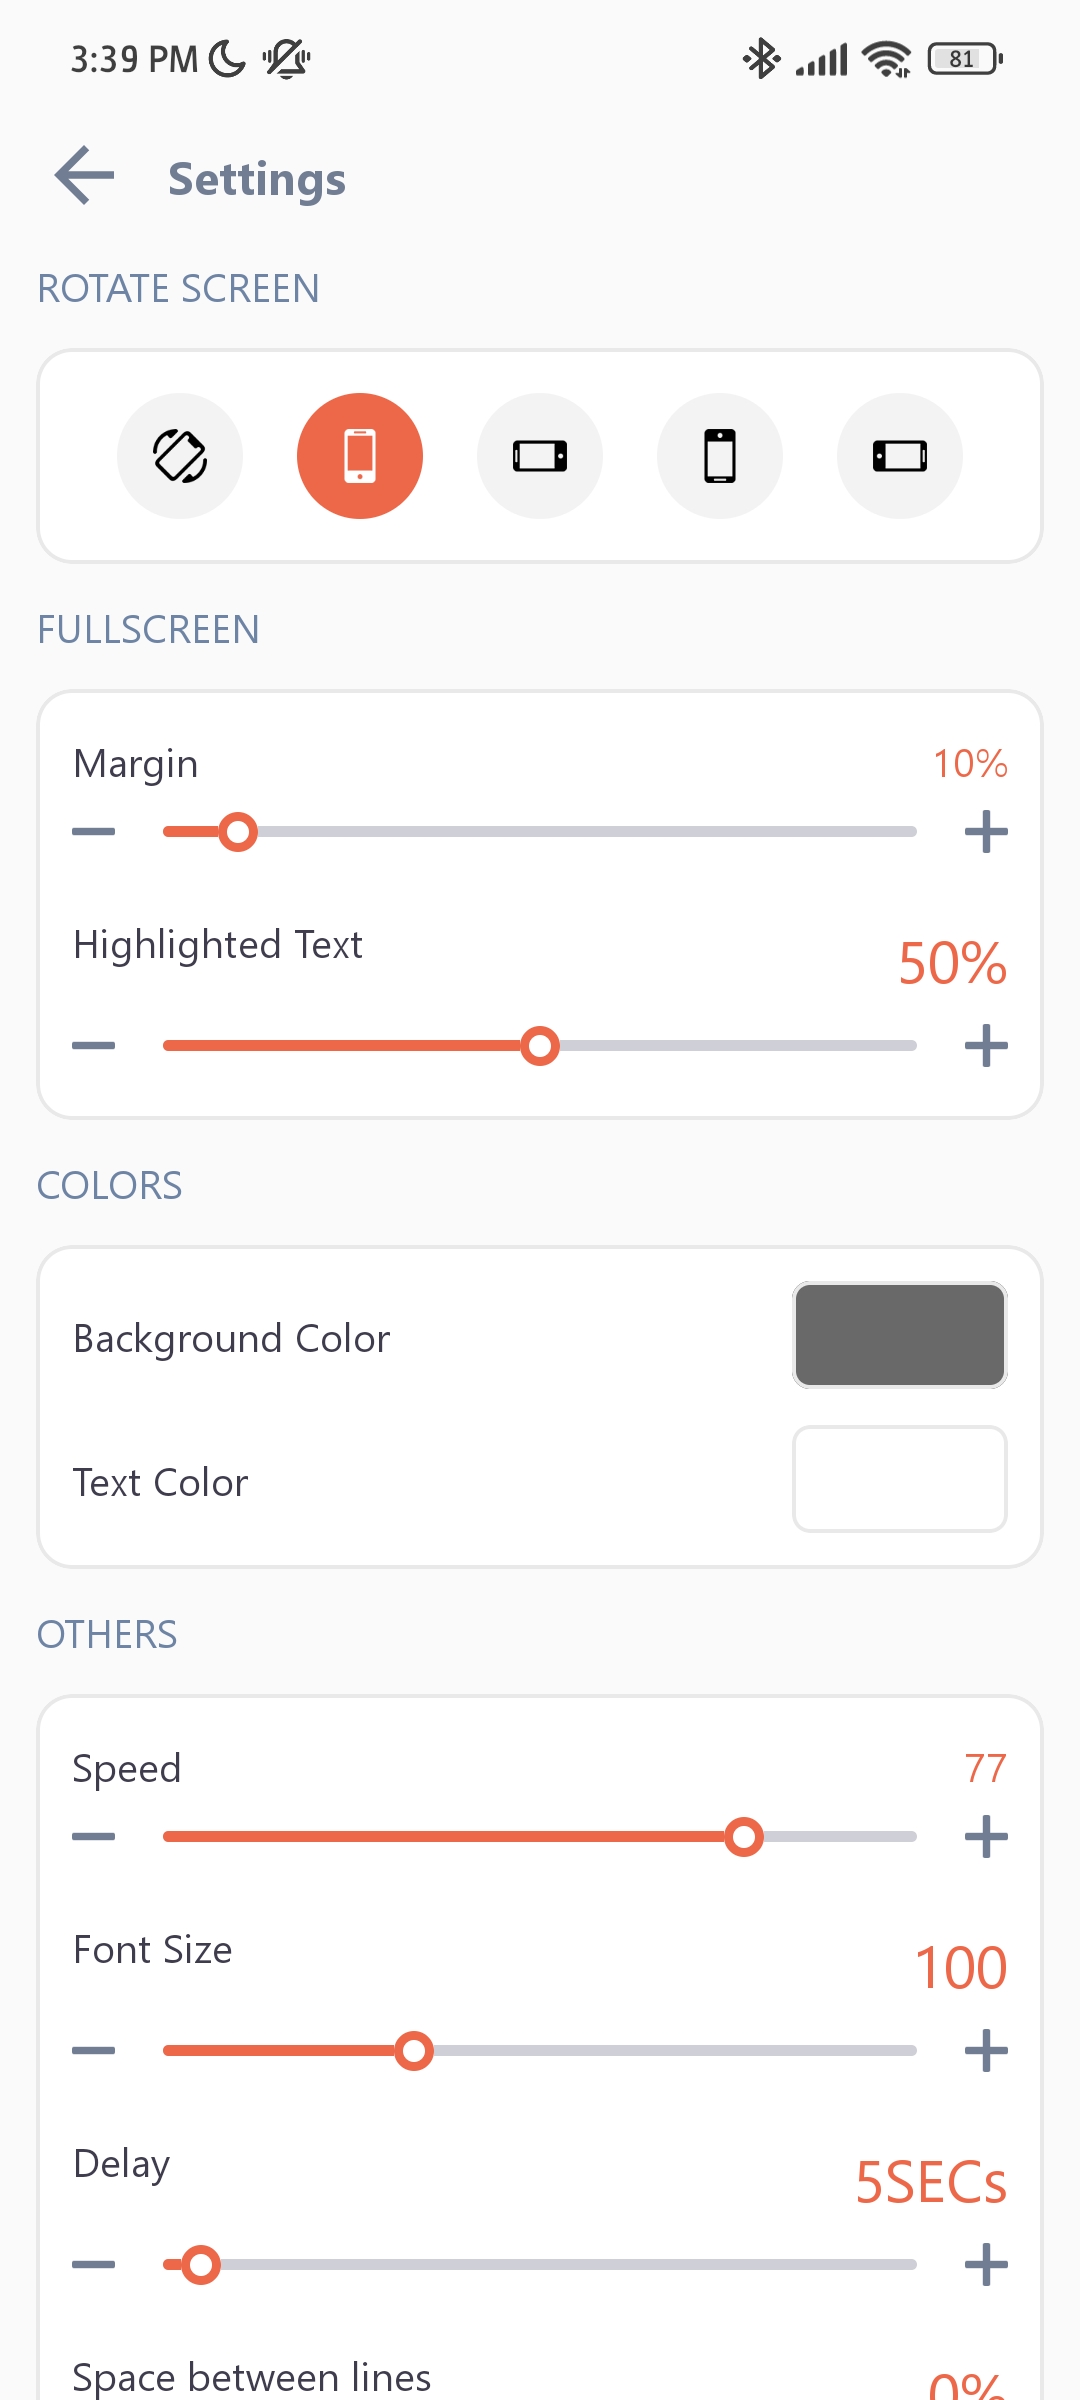The image size is (1080, 2400).
Task: Open the Background Color gray swatch
Action: tap(900, 1335)
